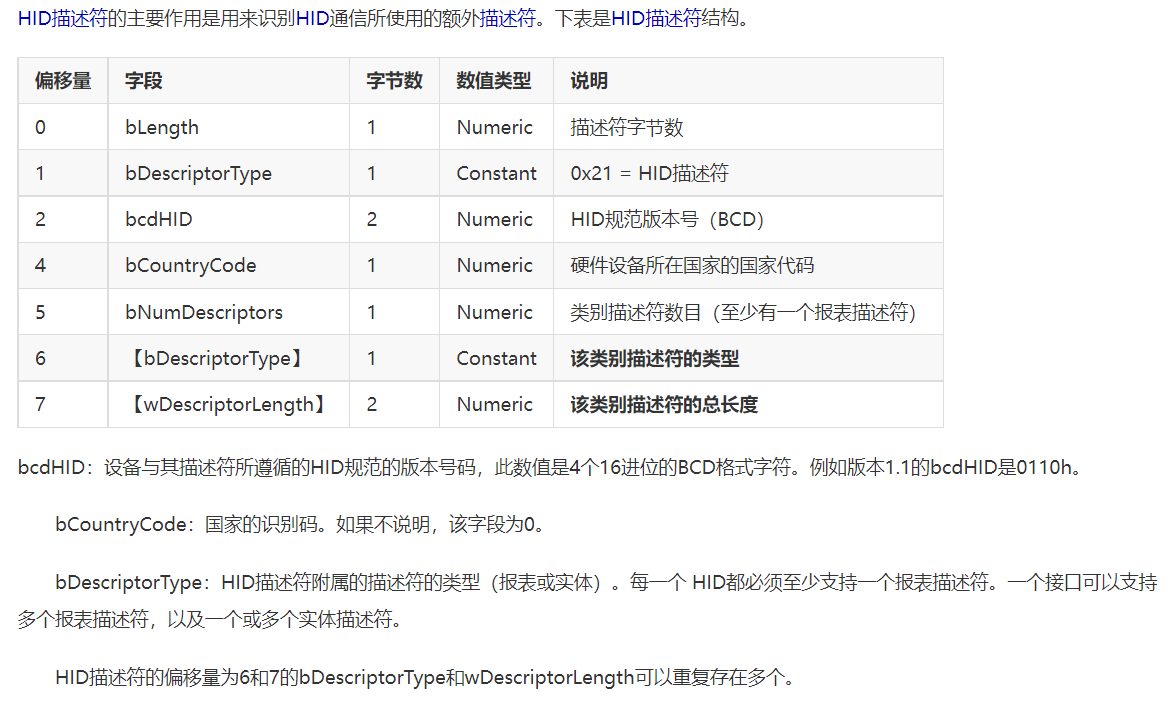Click the 说明 column header
Image resolution: width=1169 pixels, height=711 pixels.
click(x=589, y=81)
